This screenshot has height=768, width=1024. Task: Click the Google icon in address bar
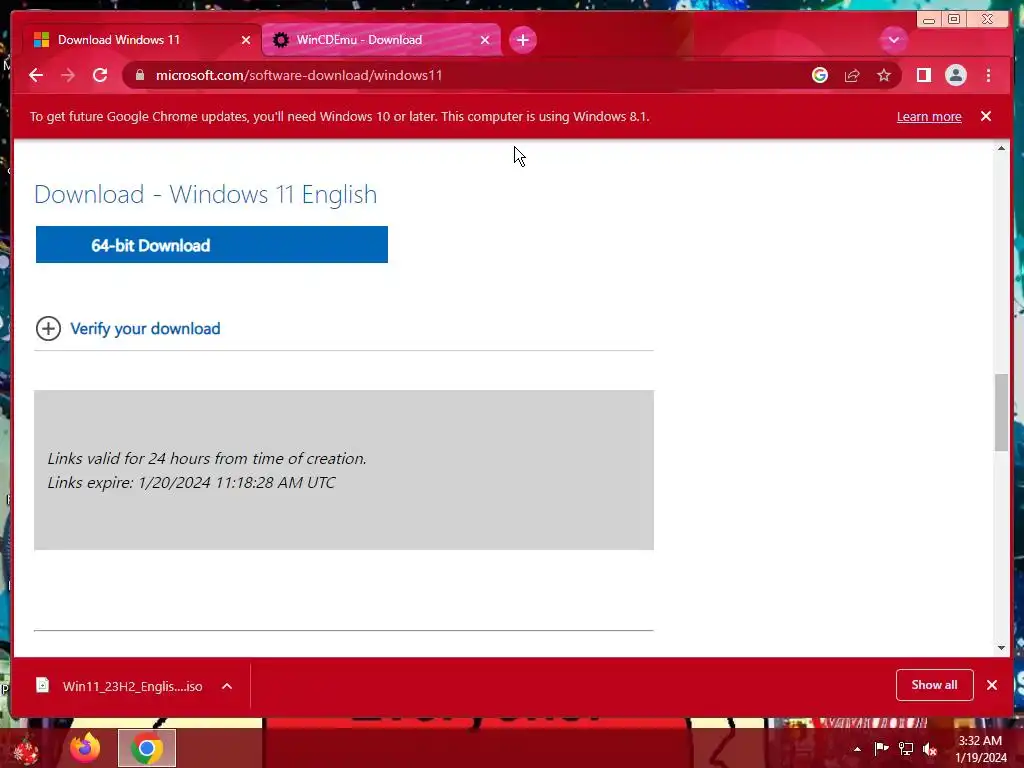click(x=820, y=75)
